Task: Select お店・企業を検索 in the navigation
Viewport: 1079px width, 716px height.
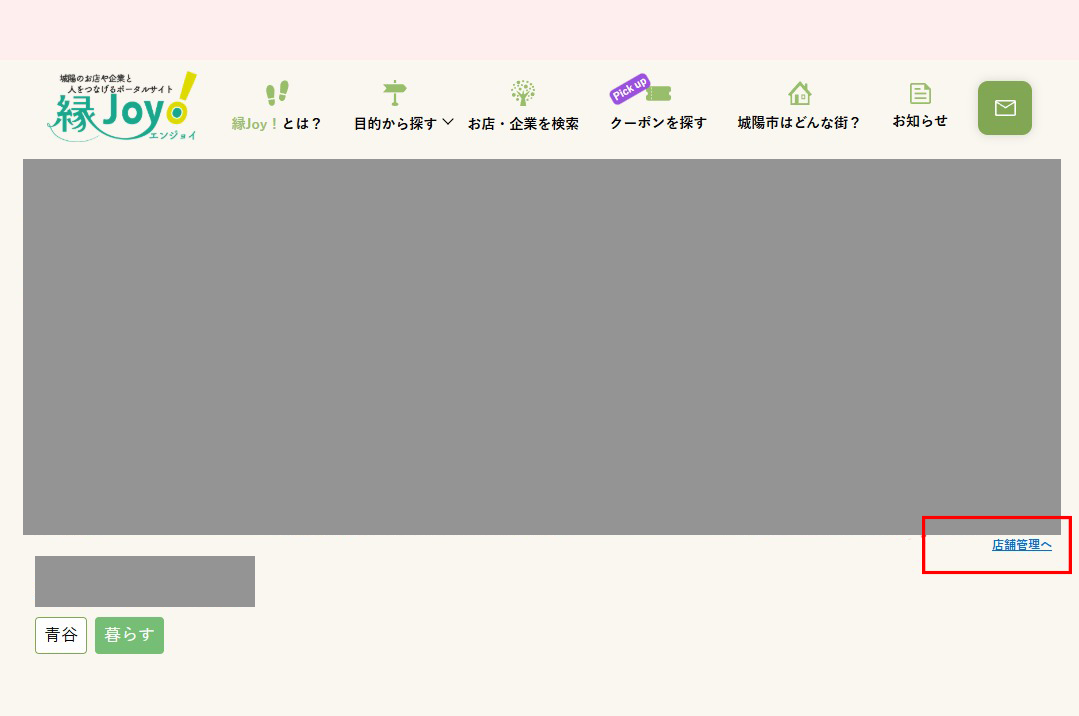Action: (524, 123)
